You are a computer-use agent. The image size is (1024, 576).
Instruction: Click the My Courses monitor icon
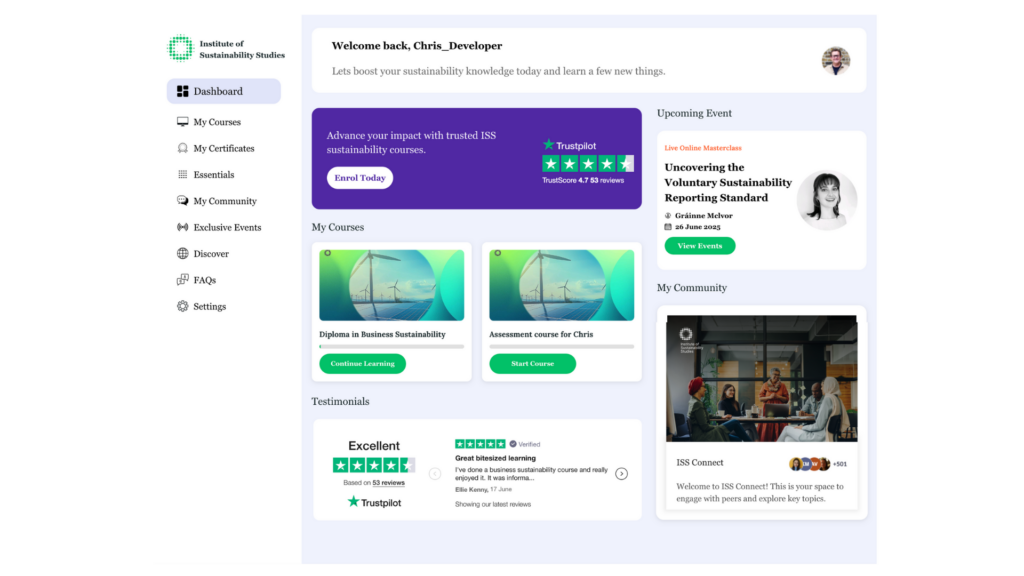(x=182, y=122)
